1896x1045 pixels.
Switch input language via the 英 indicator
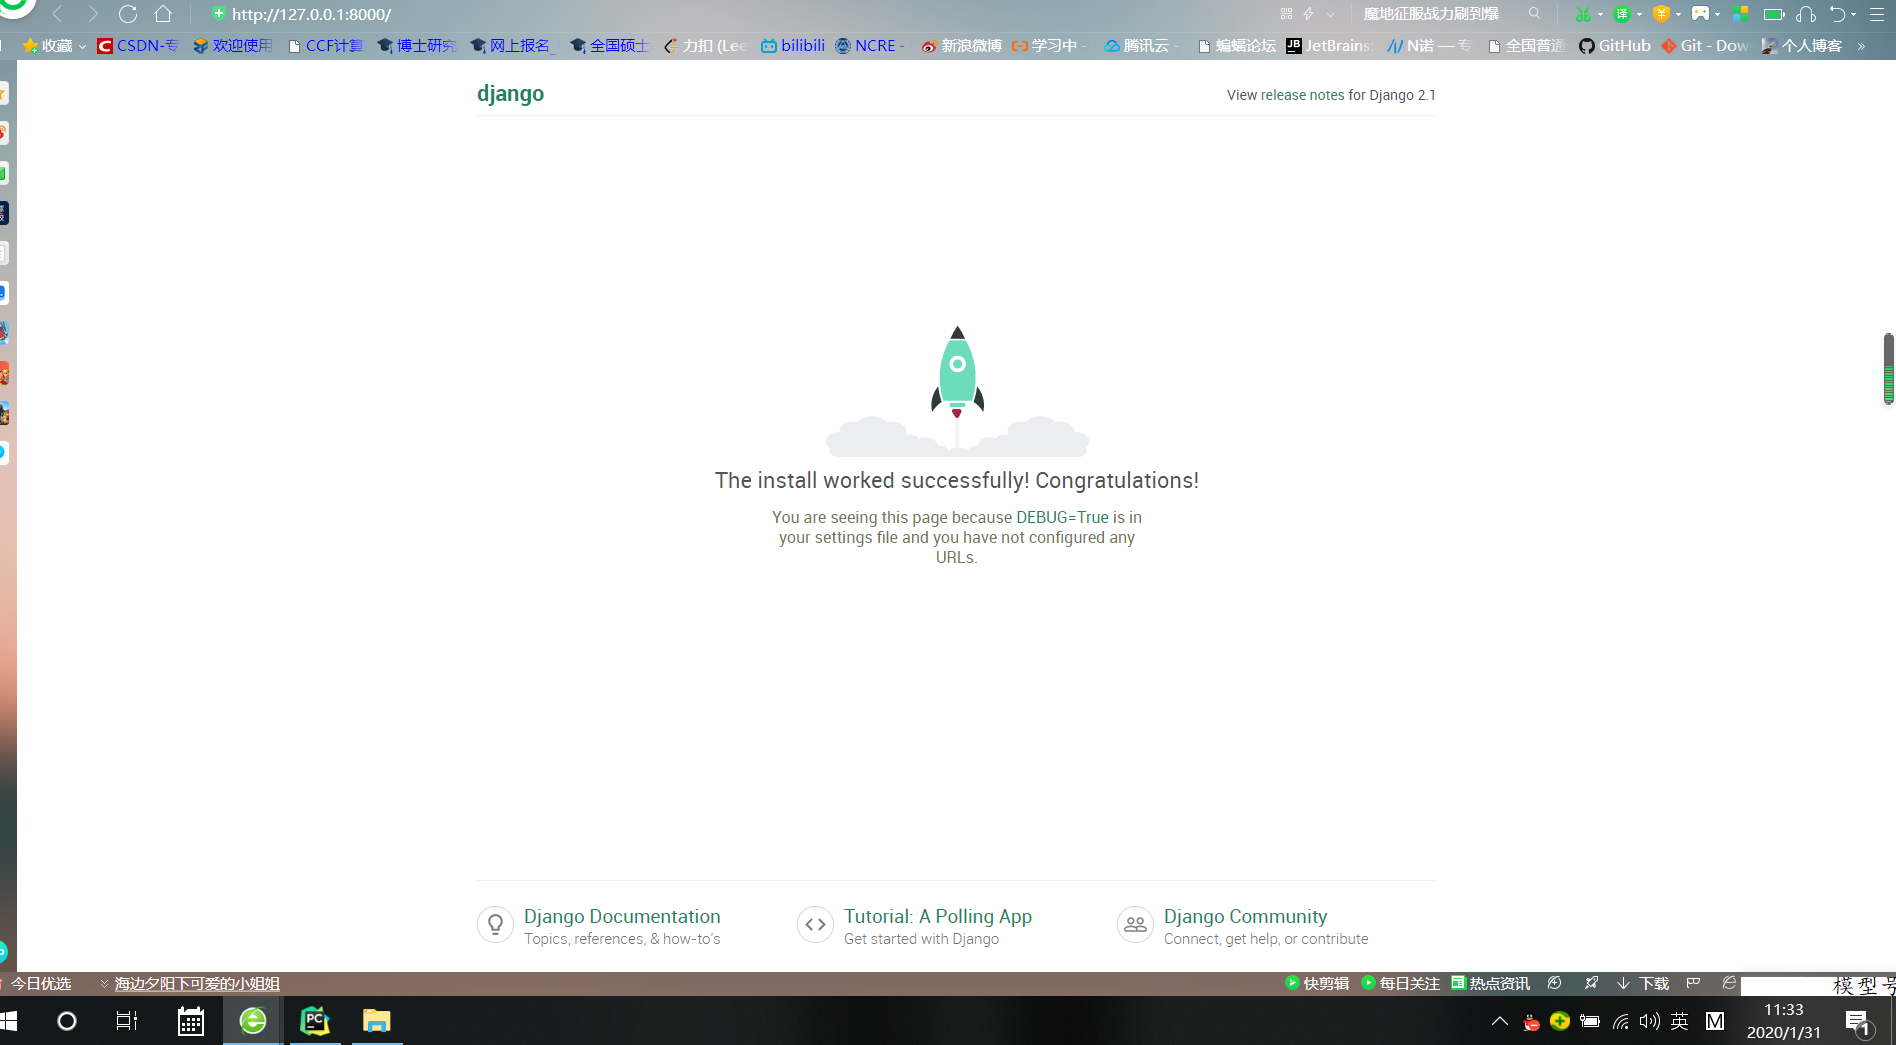coord(1679,1022)
